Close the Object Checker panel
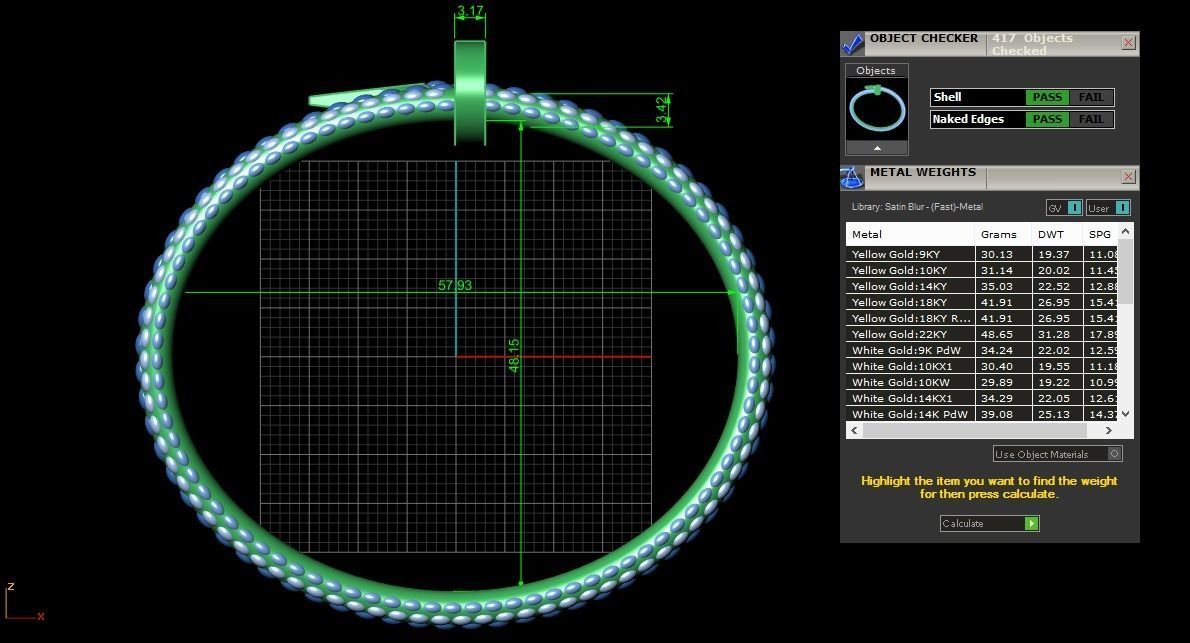 point(1129,43)
